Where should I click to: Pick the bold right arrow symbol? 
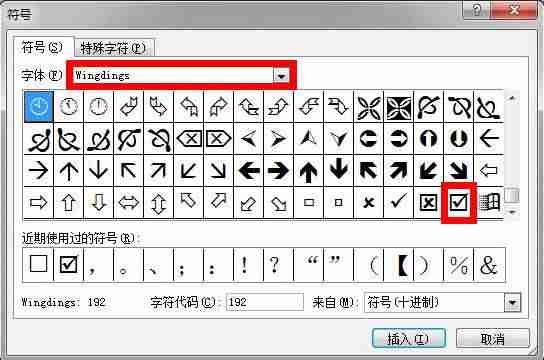click(278, 170)
